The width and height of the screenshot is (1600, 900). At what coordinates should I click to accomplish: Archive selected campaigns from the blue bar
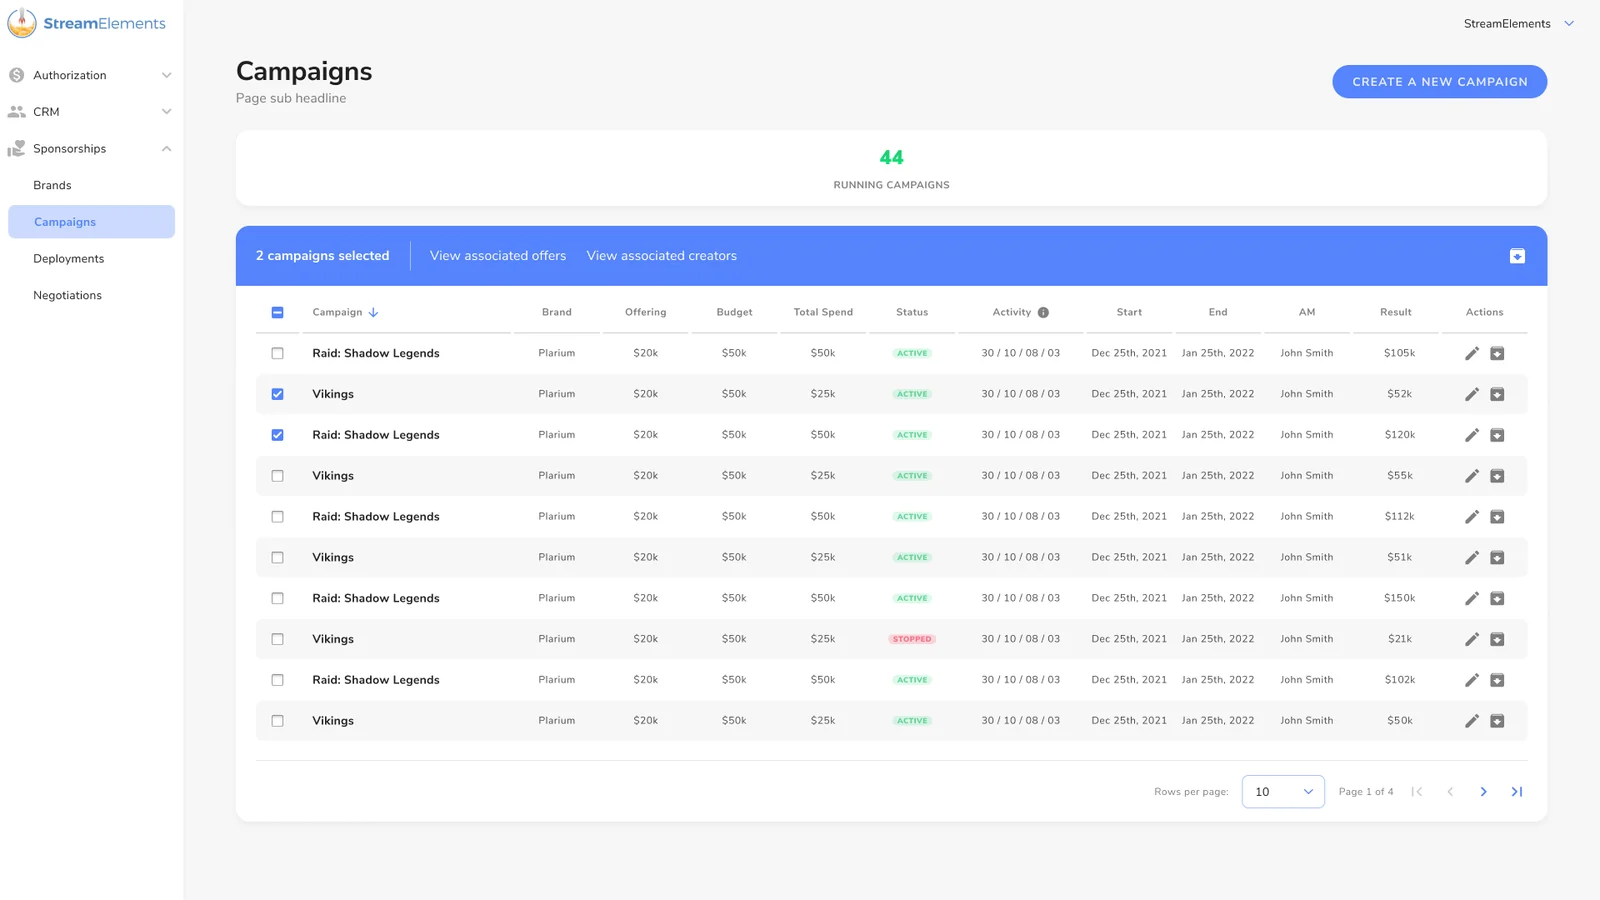[x=1517, y=256]
